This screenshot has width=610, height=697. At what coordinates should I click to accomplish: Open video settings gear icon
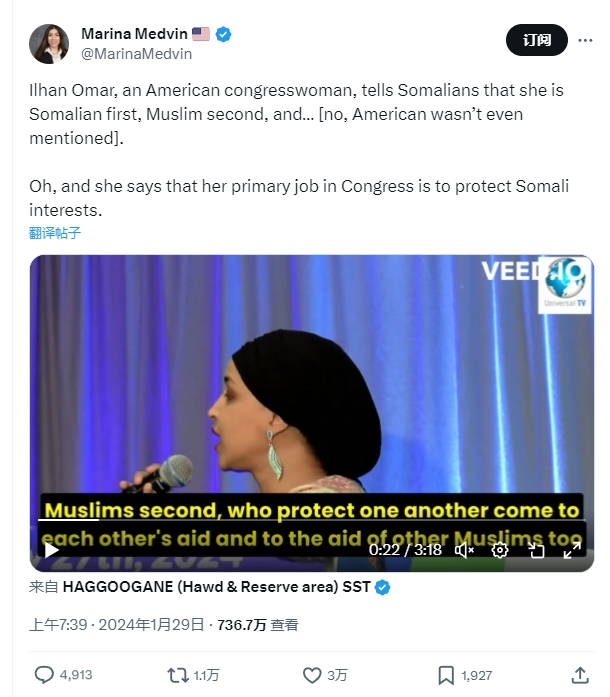[500, 550]
